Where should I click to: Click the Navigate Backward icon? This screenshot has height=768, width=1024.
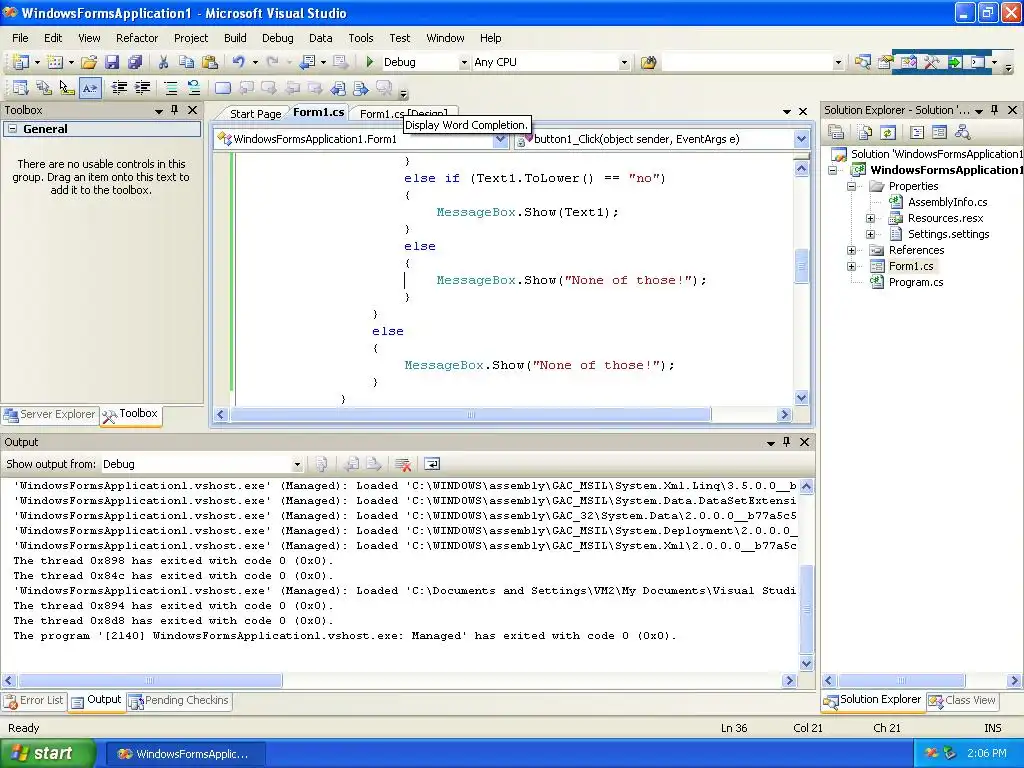pyautogui.click(x=308, y=62)
